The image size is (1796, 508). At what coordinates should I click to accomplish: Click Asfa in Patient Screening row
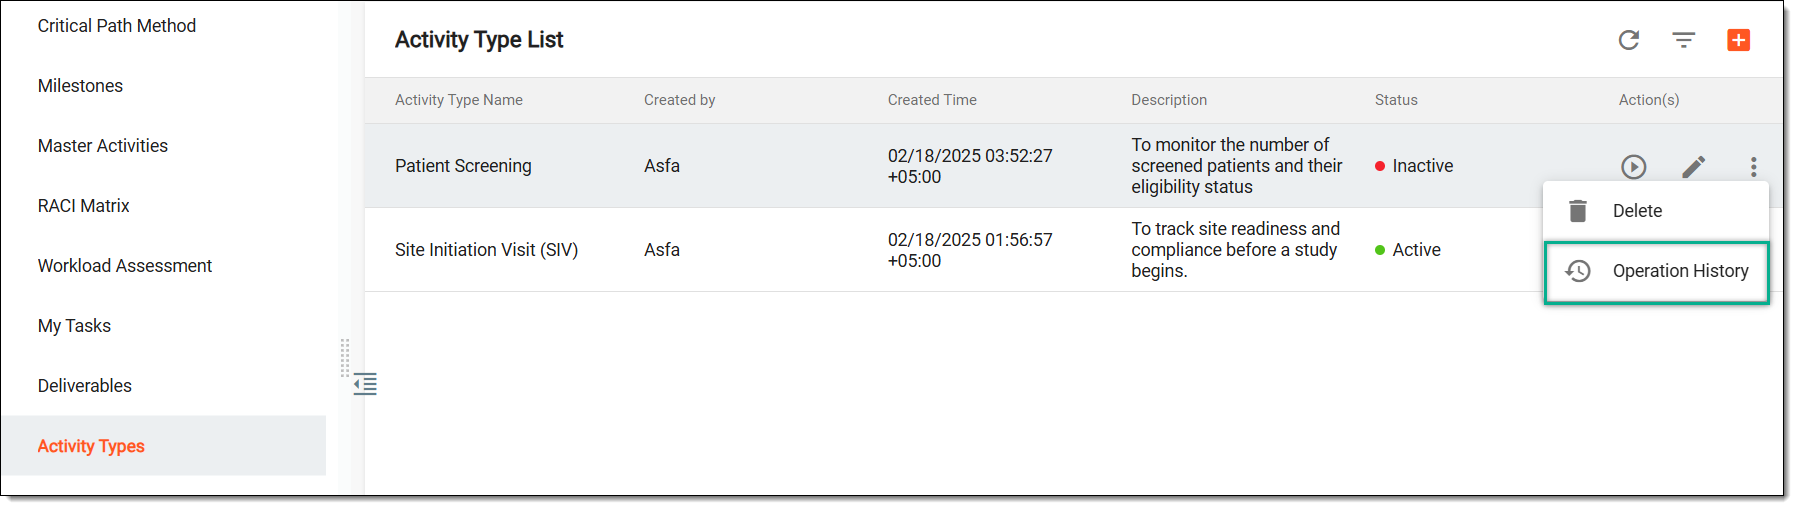[662, 166]
